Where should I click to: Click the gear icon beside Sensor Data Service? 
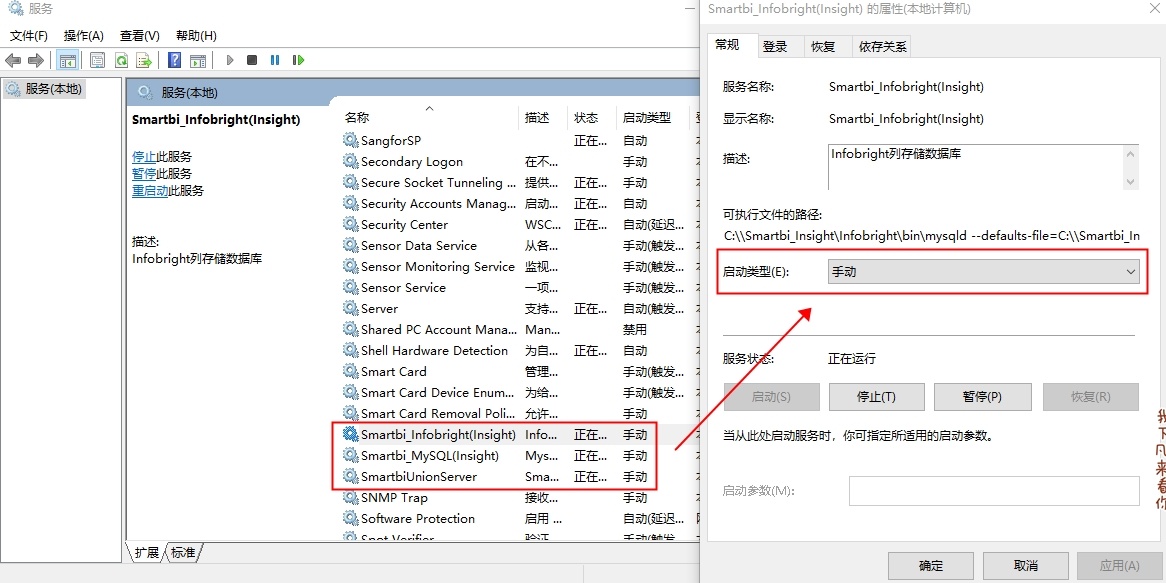[350, 245]
